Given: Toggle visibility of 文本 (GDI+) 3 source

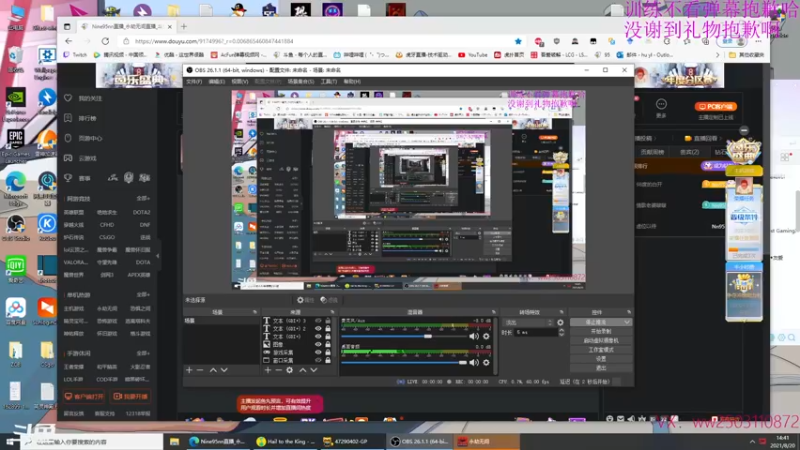Looking at the screenshot, I should coord(318,321).
